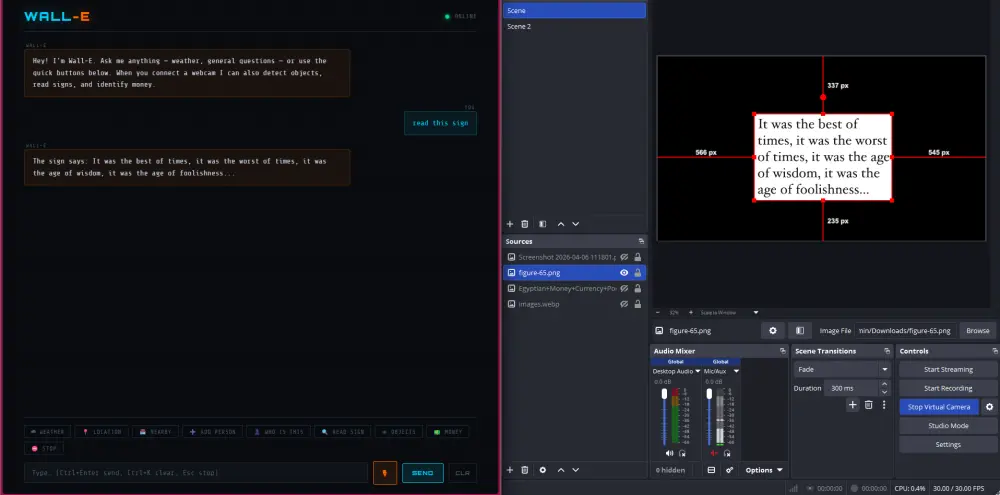Zoom out the preview with minus icon
The image size is (1000, 495).
tap(658, 313)
